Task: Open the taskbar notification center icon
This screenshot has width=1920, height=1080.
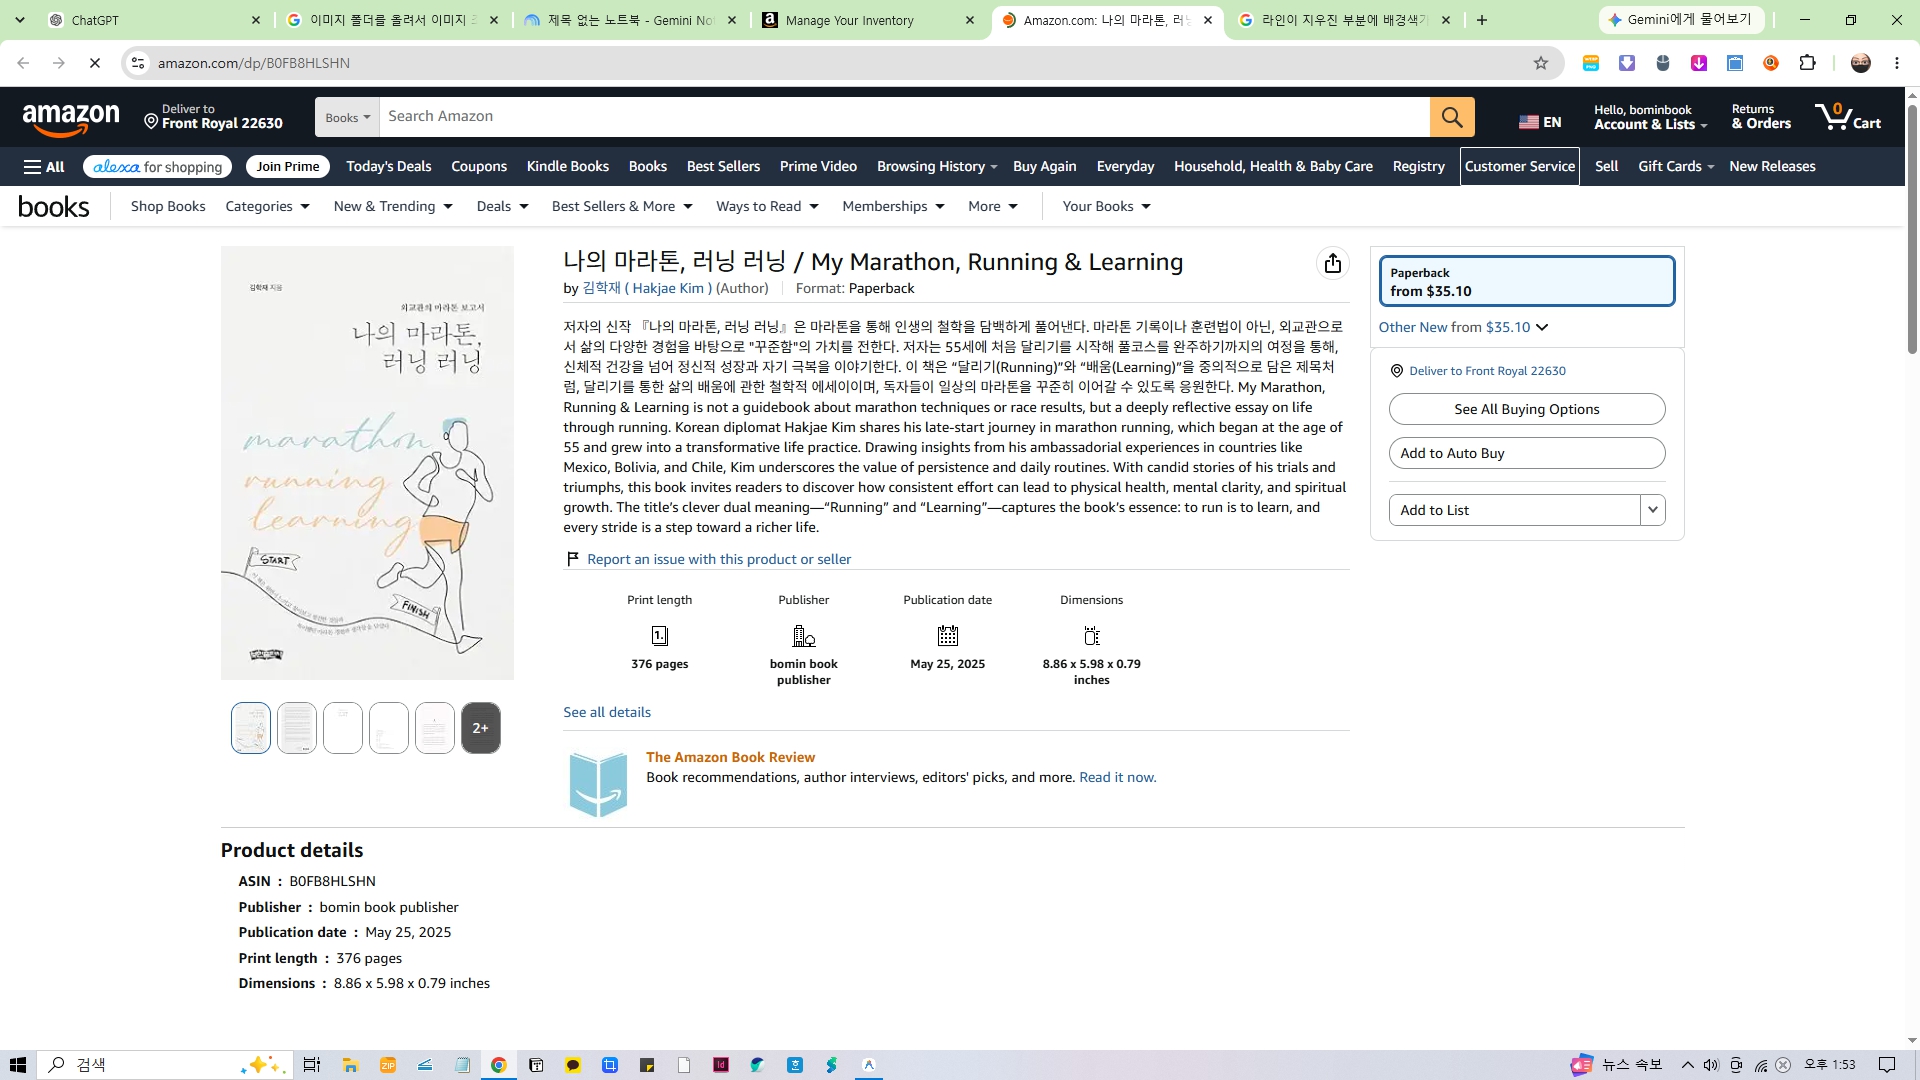Action: click(1887, 1065)
